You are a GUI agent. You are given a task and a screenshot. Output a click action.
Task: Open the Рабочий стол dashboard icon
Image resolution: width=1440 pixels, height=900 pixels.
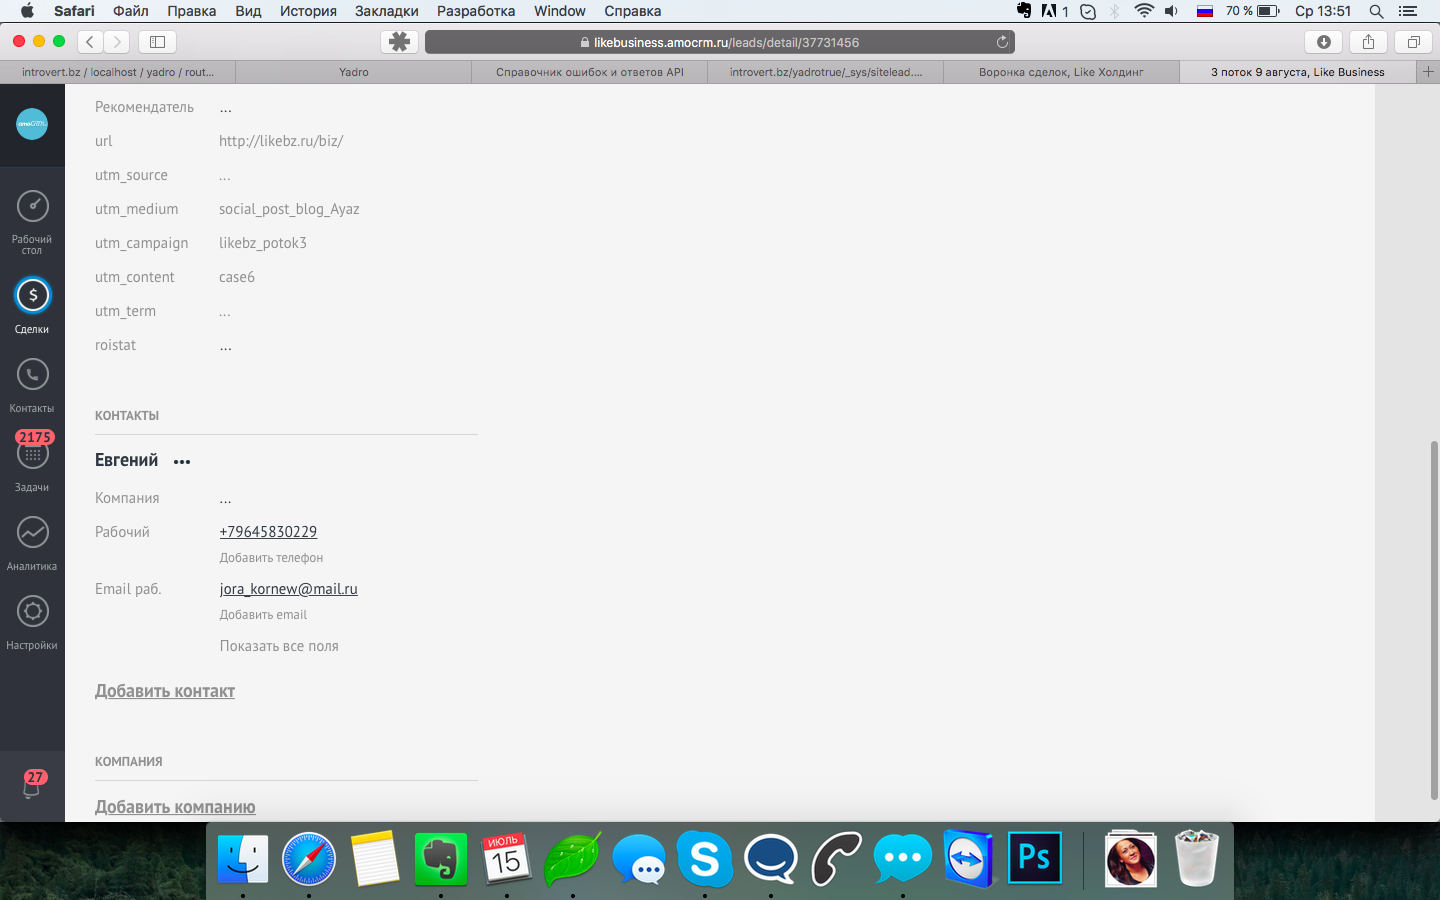coord(32,207)
